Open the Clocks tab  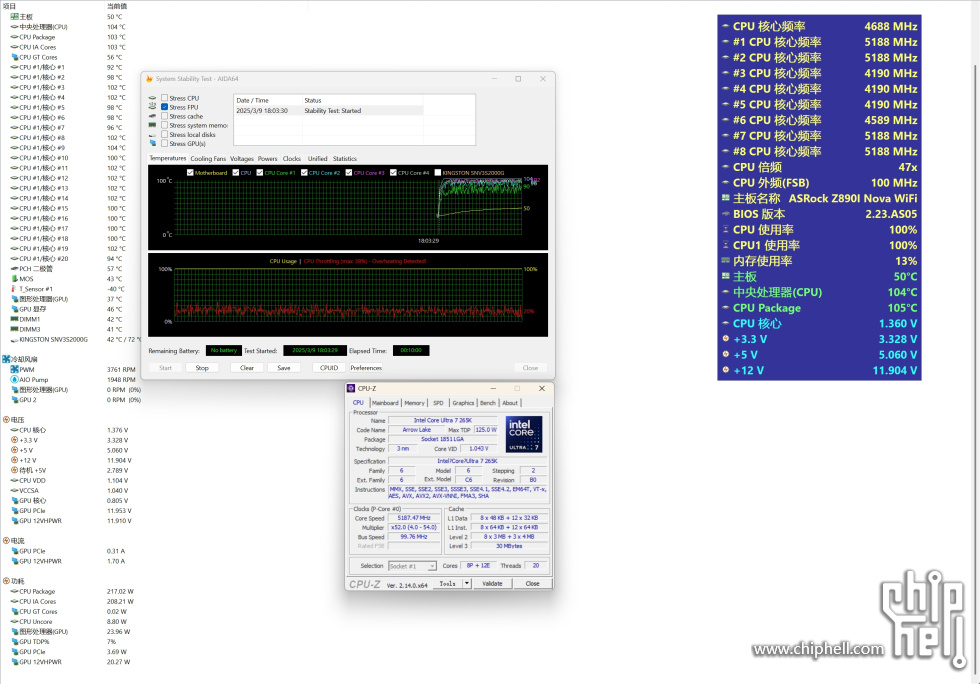coord(292,159)
